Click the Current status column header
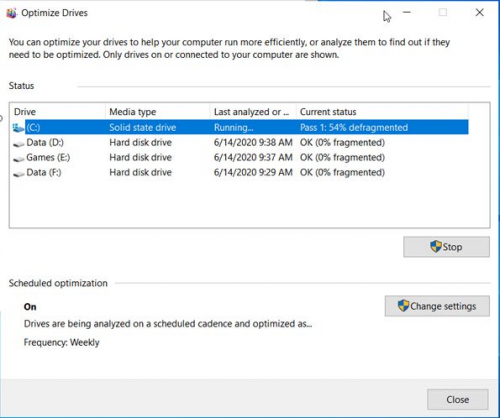 [x=382, y=112]
